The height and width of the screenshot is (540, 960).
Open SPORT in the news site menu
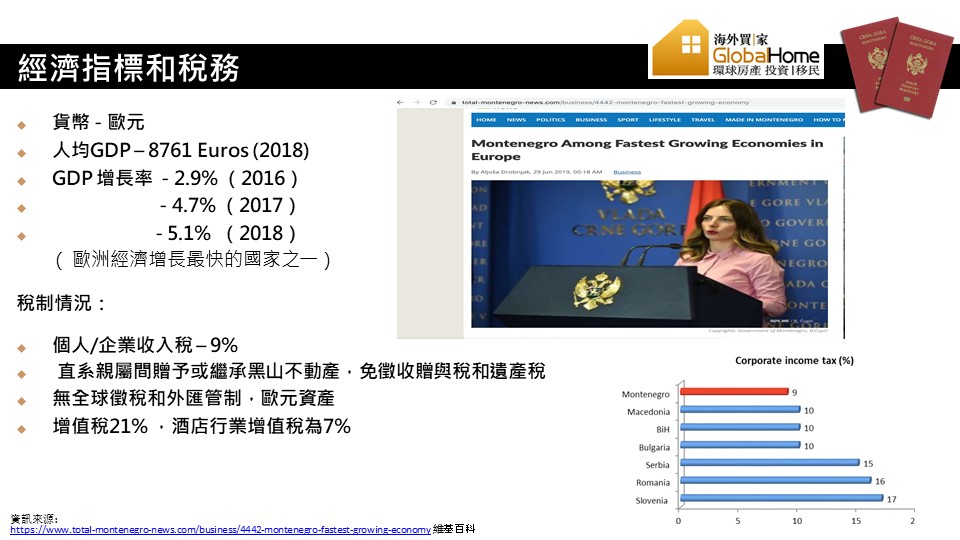(628, 120)
